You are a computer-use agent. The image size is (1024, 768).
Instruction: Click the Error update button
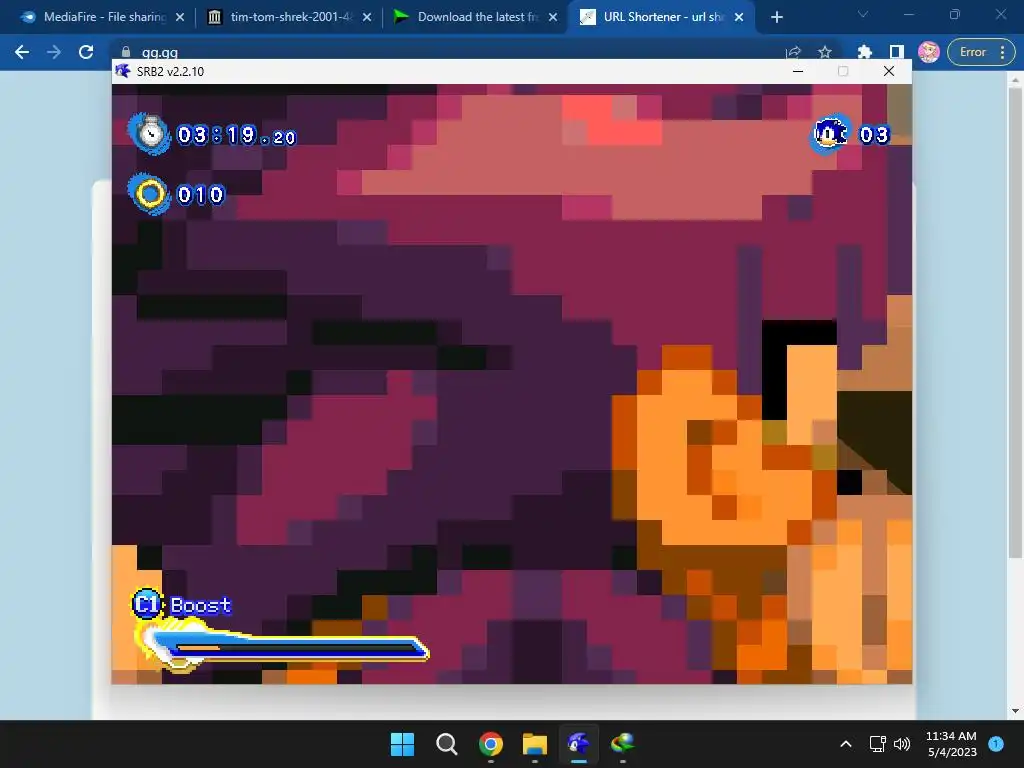(x=972, y=52)
